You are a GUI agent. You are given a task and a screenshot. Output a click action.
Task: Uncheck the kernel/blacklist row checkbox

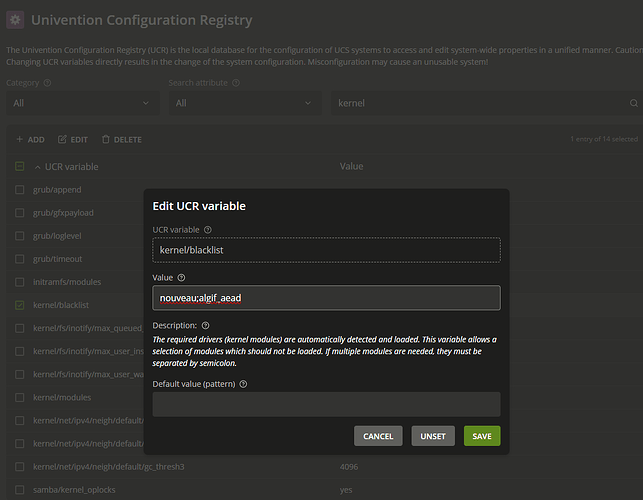[19, 305]
